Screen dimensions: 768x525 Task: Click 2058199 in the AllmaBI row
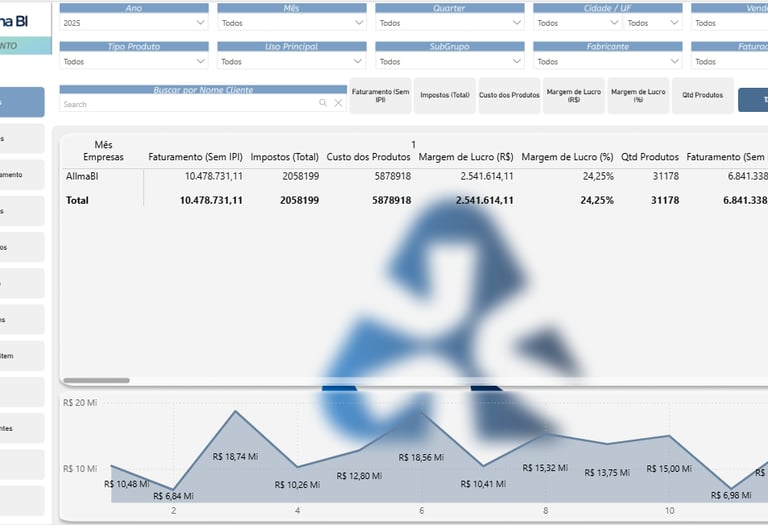[300, 176]
